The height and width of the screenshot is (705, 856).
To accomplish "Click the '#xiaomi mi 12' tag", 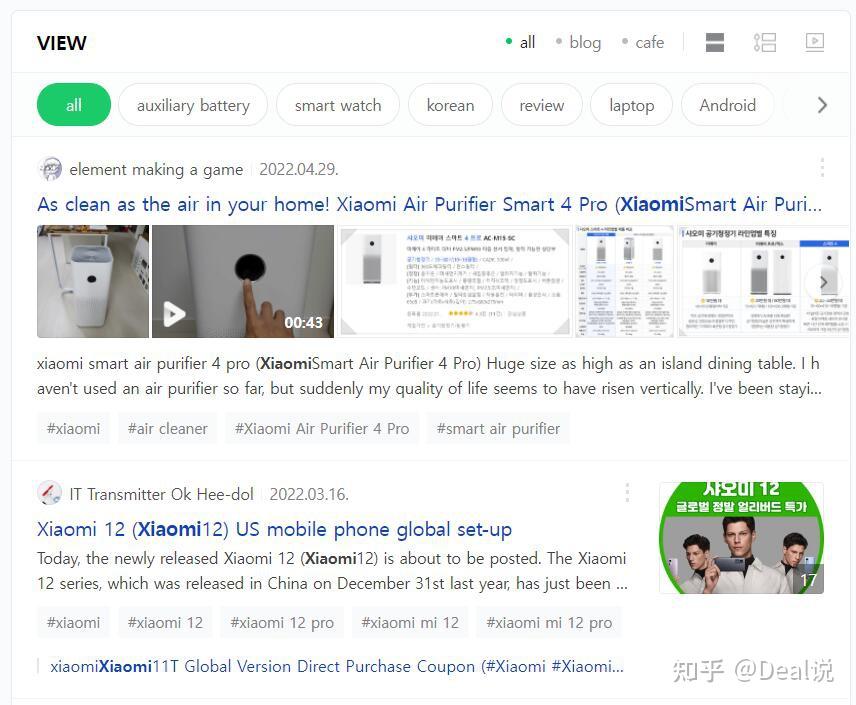I will 411,623.
